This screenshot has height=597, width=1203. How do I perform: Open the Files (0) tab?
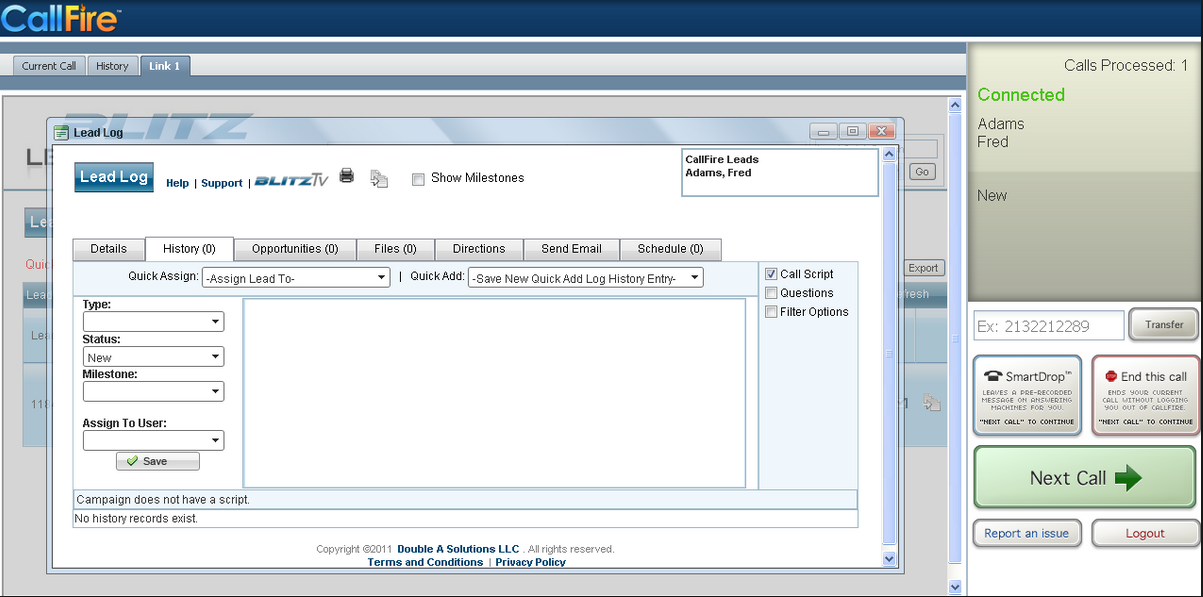click(x=395, y=249)
